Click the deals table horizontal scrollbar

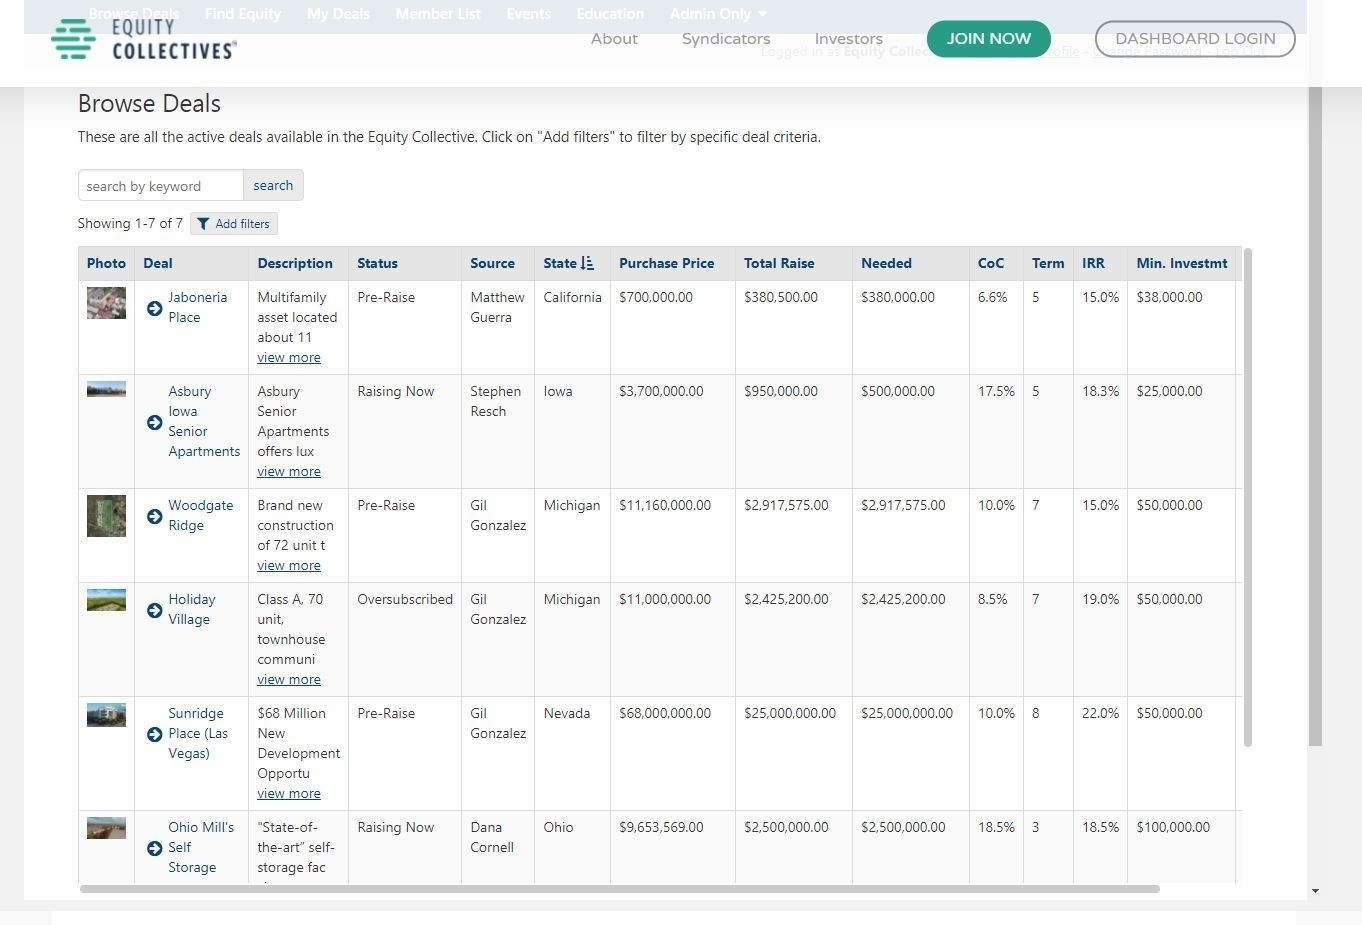pyautogui.click(x=620, y=889)
